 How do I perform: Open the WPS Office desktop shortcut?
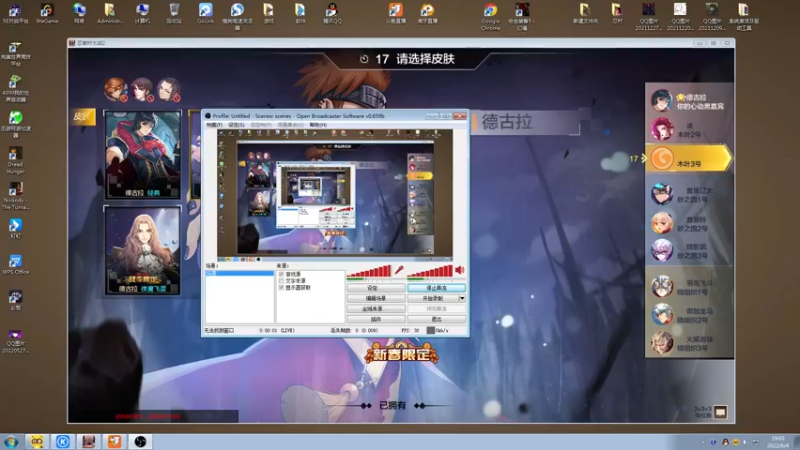15,265
